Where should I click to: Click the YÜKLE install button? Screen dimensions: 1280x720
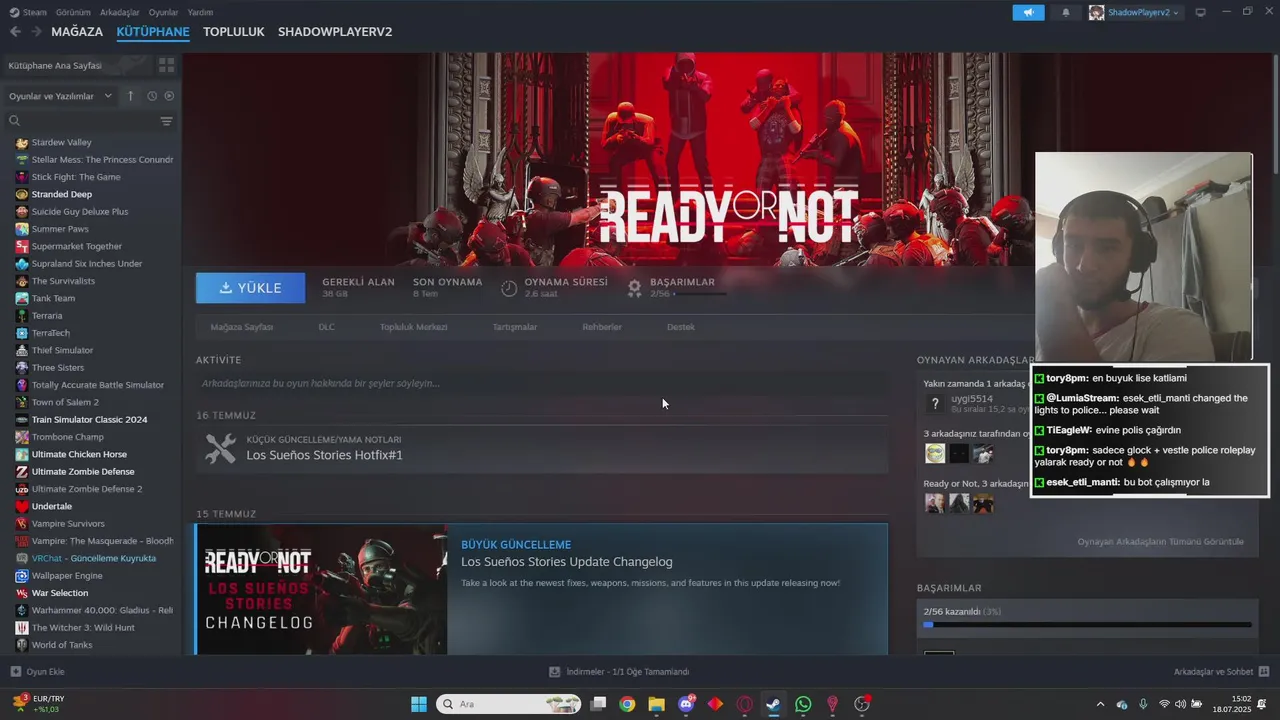tap(251, 288)
